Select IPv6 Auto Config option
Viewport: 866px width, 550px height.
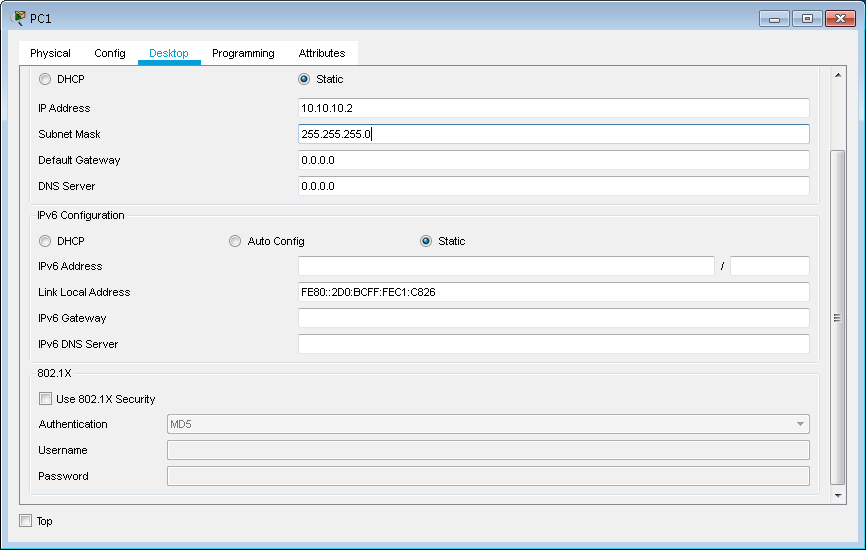point(235,241)
